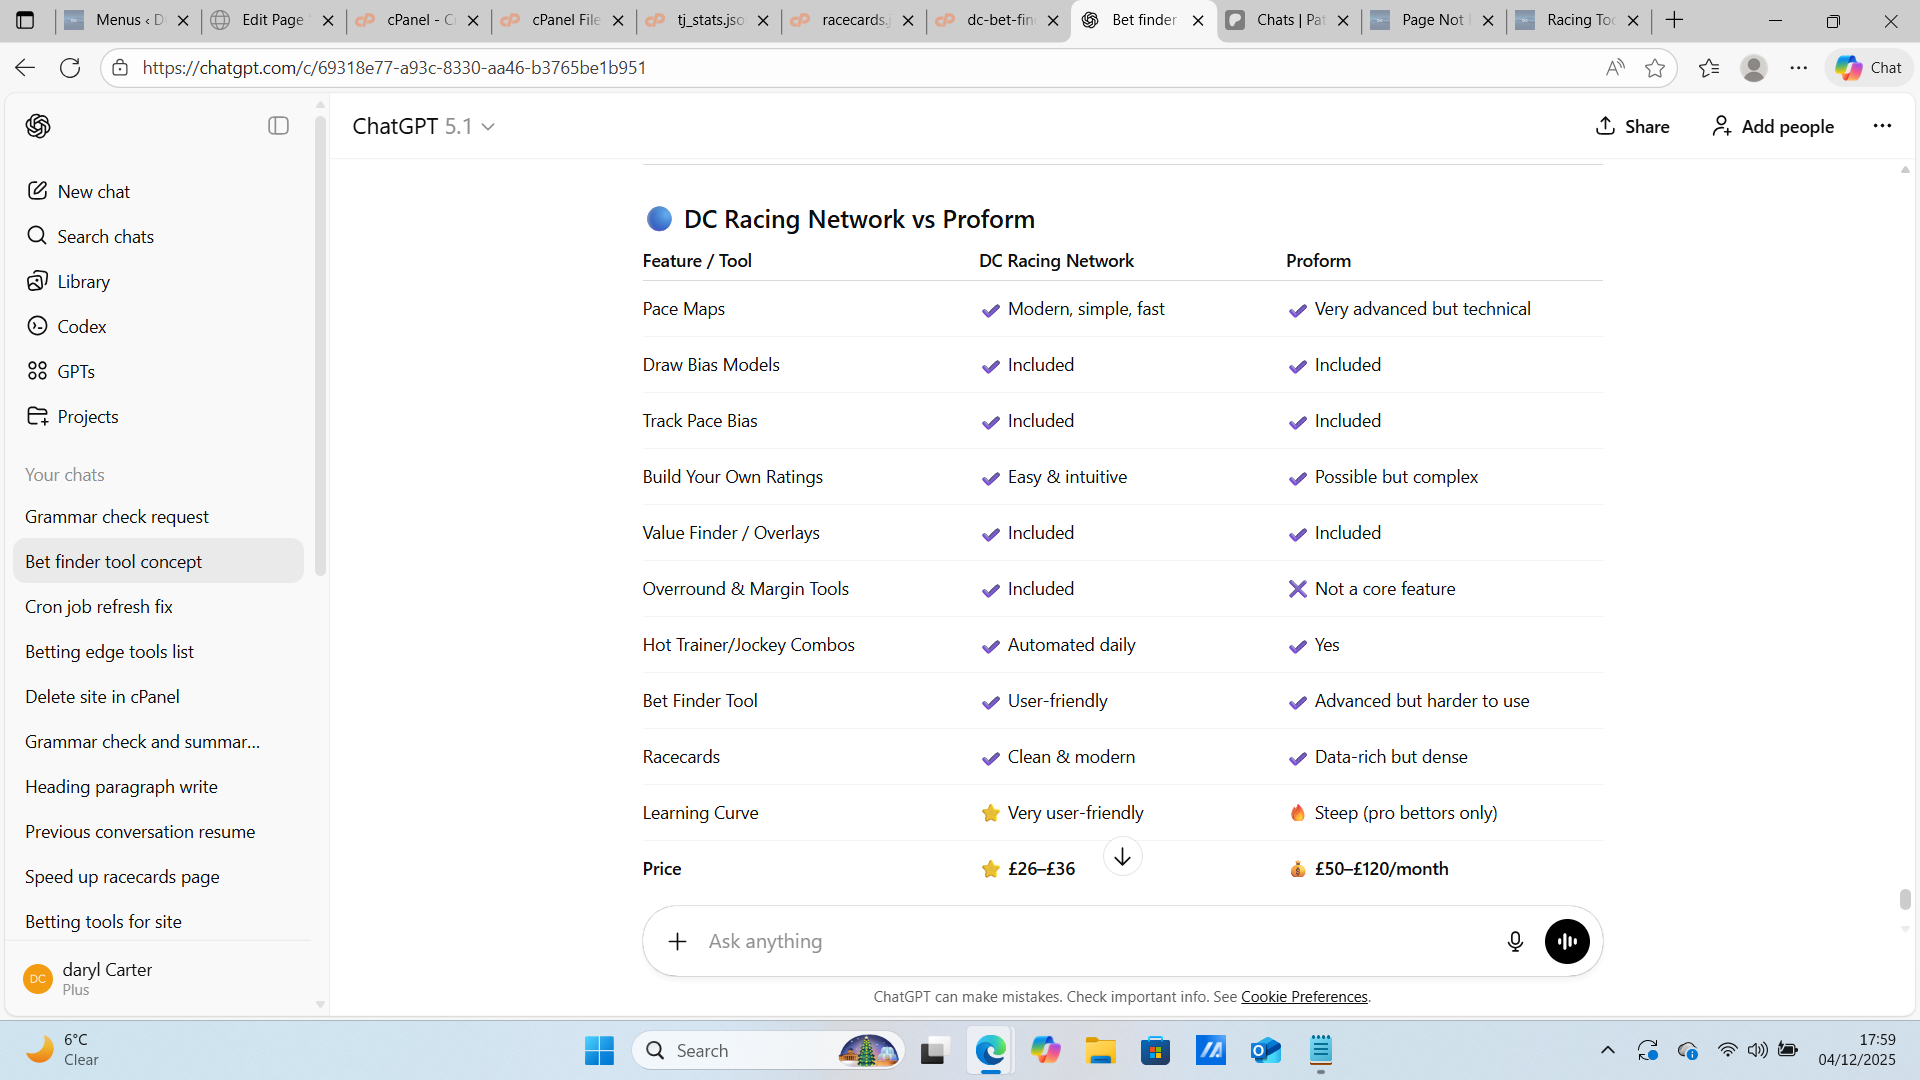Screen dimensions: 1920x1080
Task: Start voice mode with the black waveform button
Action: pyautogui.click(x=1567, y=941)
